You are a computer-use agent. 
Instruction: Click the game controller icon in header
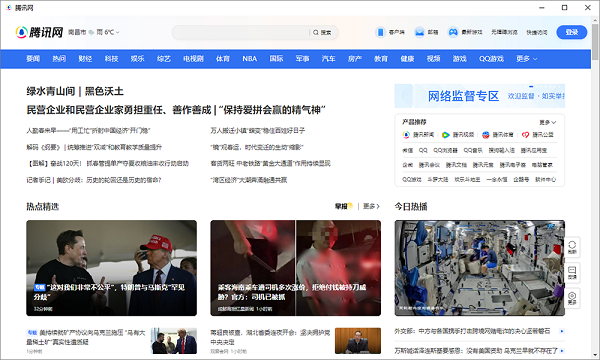453,33
